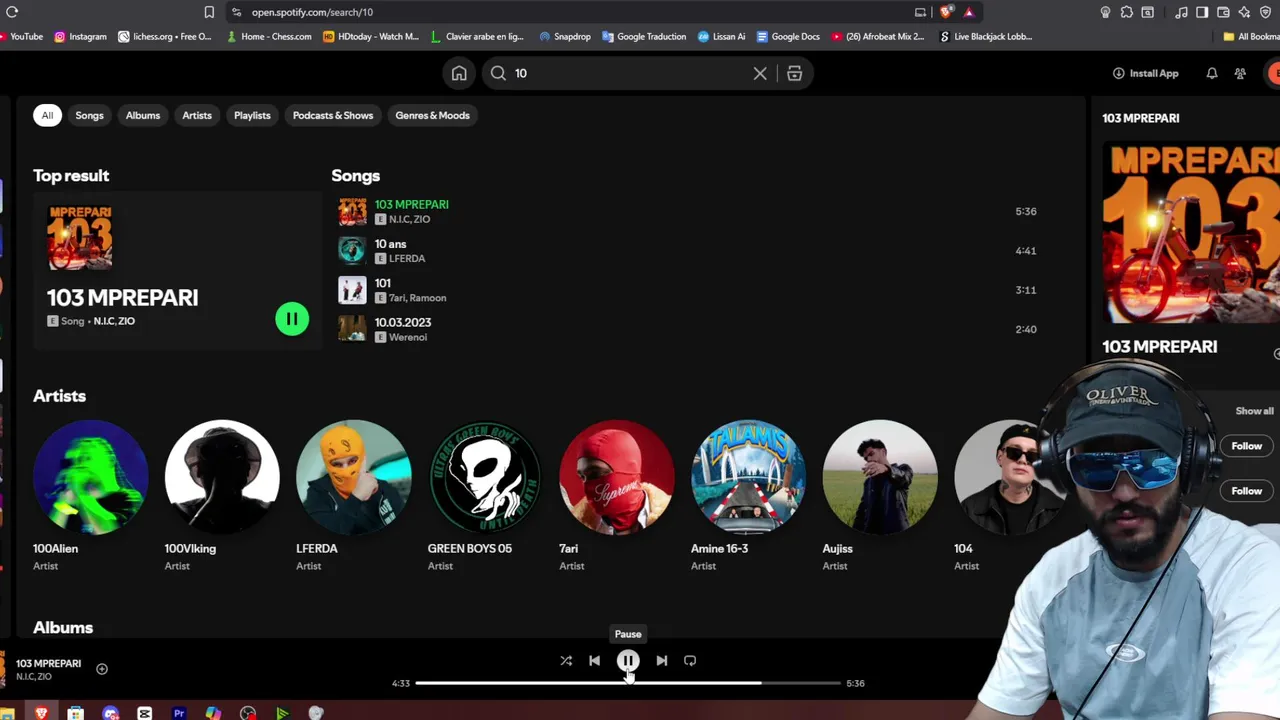This screenshot has height=720, width=1280.
Task: Click the 10.03.2023 song thumbnail
Action: tap(352, 329)
